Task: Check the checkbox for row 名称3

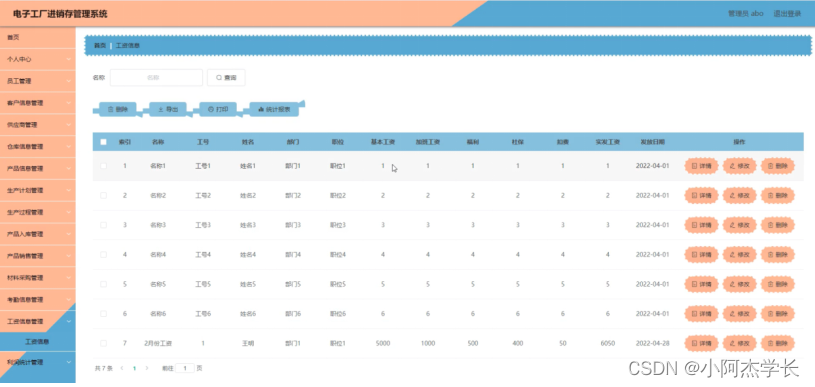Action: pos(103,225)
